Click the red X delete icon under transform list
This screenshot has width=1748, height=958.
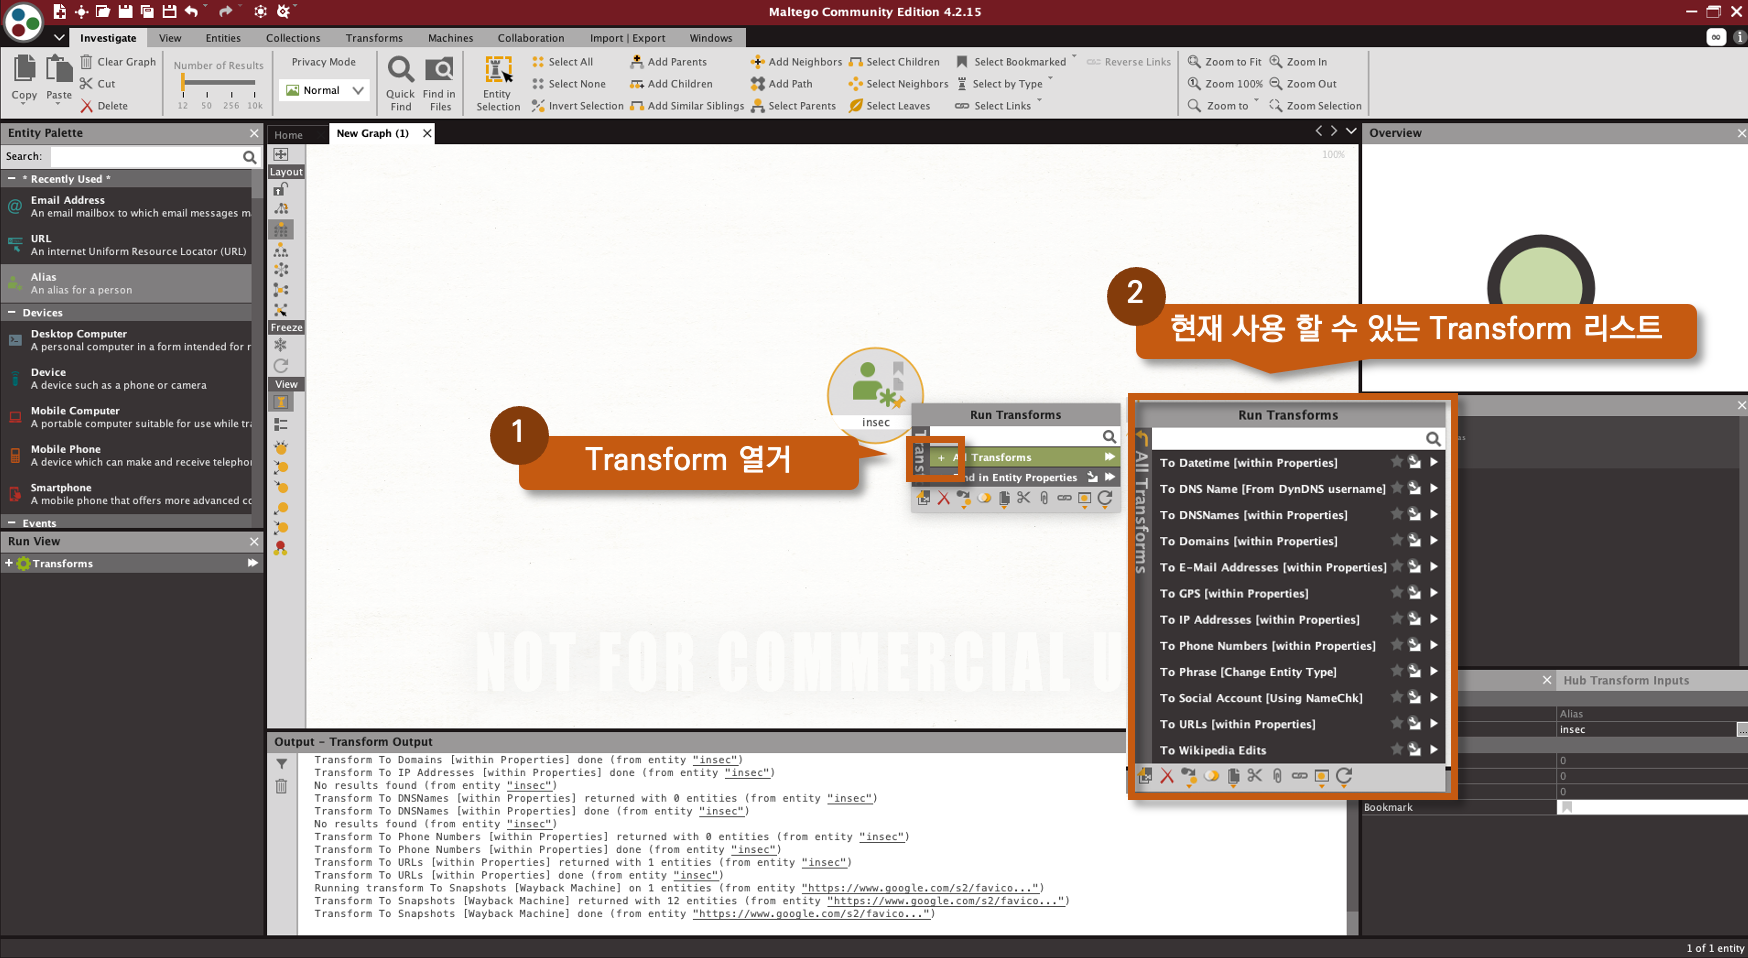[x=1167, y=776]
